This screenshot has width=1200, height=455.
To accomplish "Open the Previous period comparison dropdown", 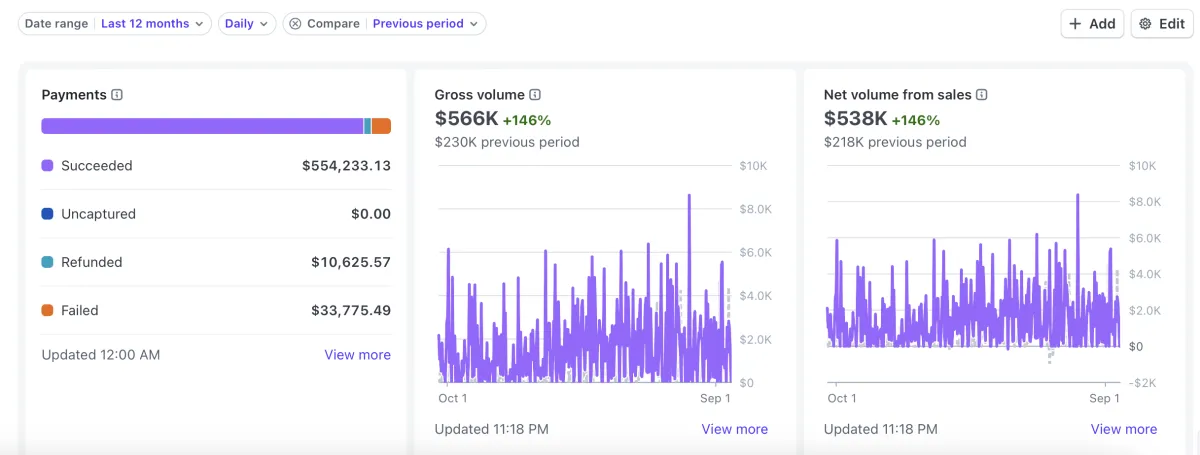I will pos(426,24).
